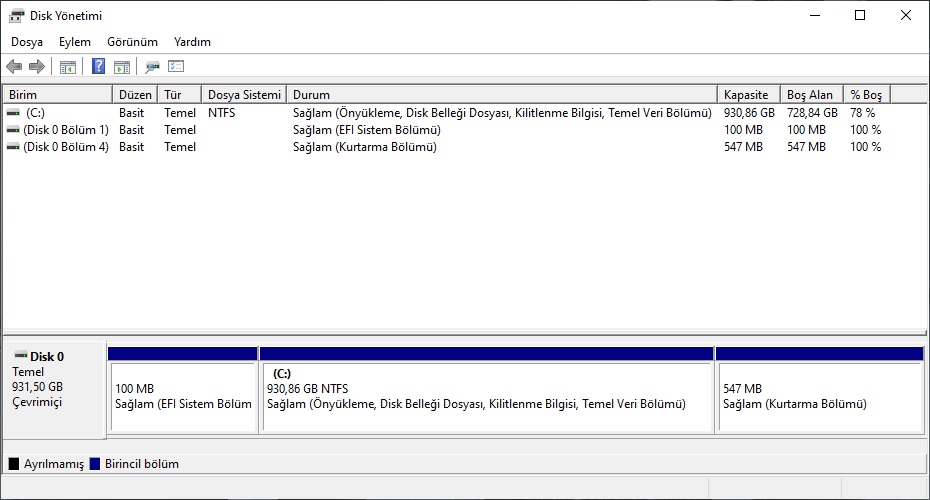Image resolution: width=930 pixels, height=500 pixels.
Task: Click the Forward arrow toolbar icon
Action: tap(37, 66)
